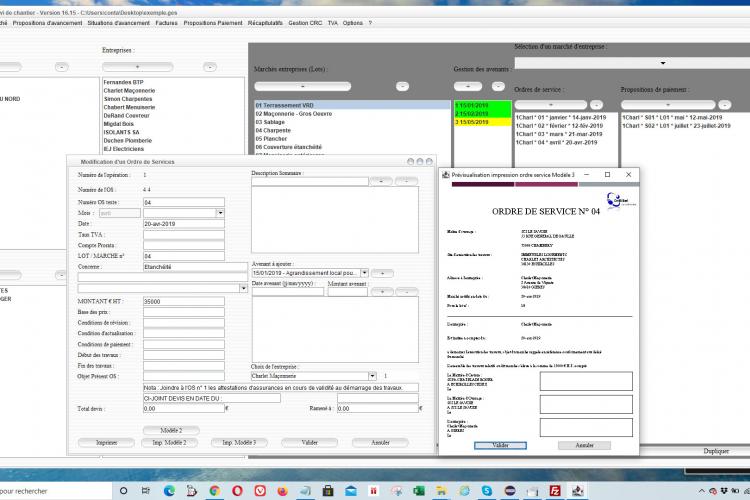This screenshot has width=750, height=500.
Task: Open the Factures menu
Action: point(166,23)
